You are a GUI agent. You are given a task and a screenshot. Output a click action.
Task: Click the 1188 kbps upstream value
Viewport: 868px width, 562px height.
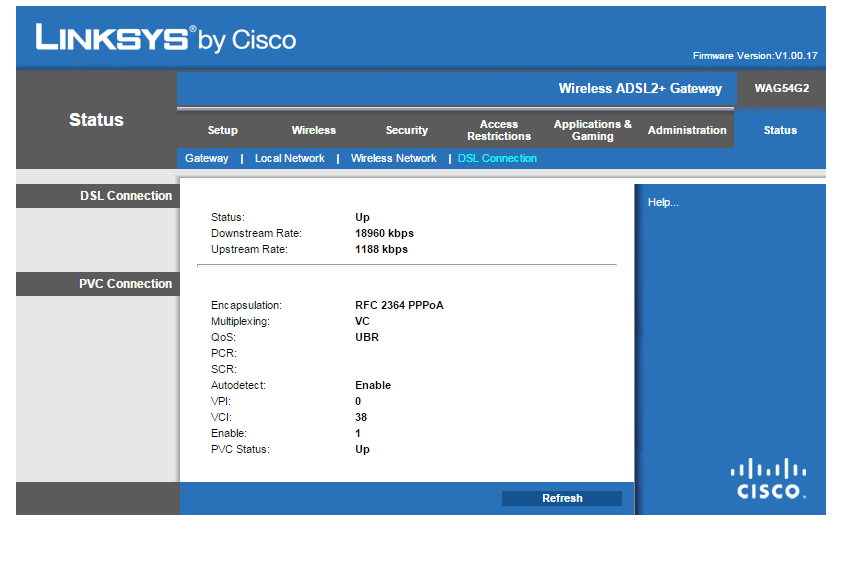[x=381, y=250]
